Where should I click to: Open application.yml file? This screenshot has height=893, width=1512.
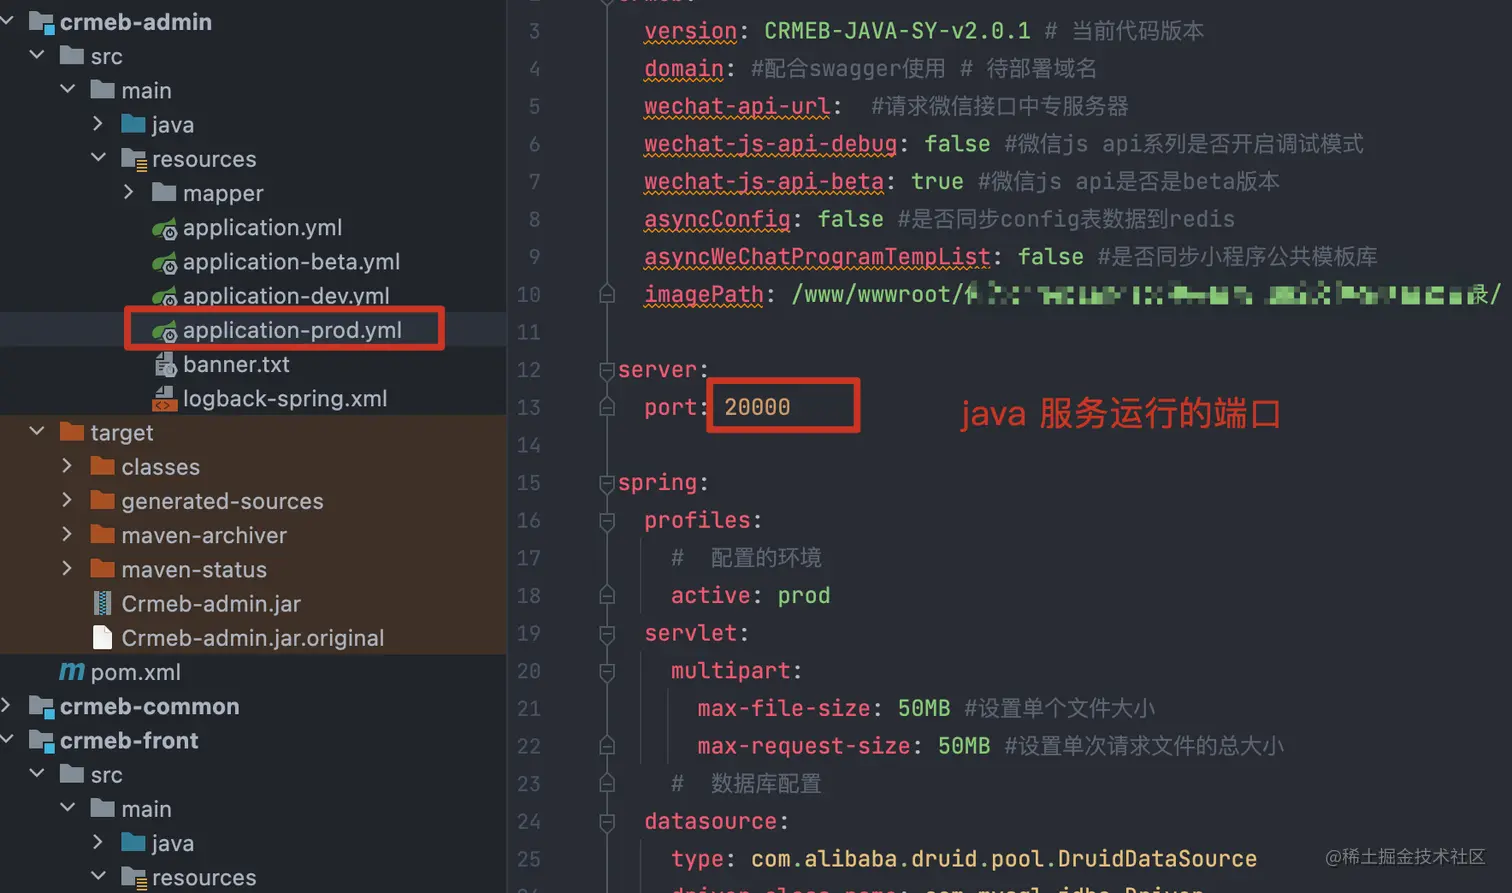[x=262, y=227]
